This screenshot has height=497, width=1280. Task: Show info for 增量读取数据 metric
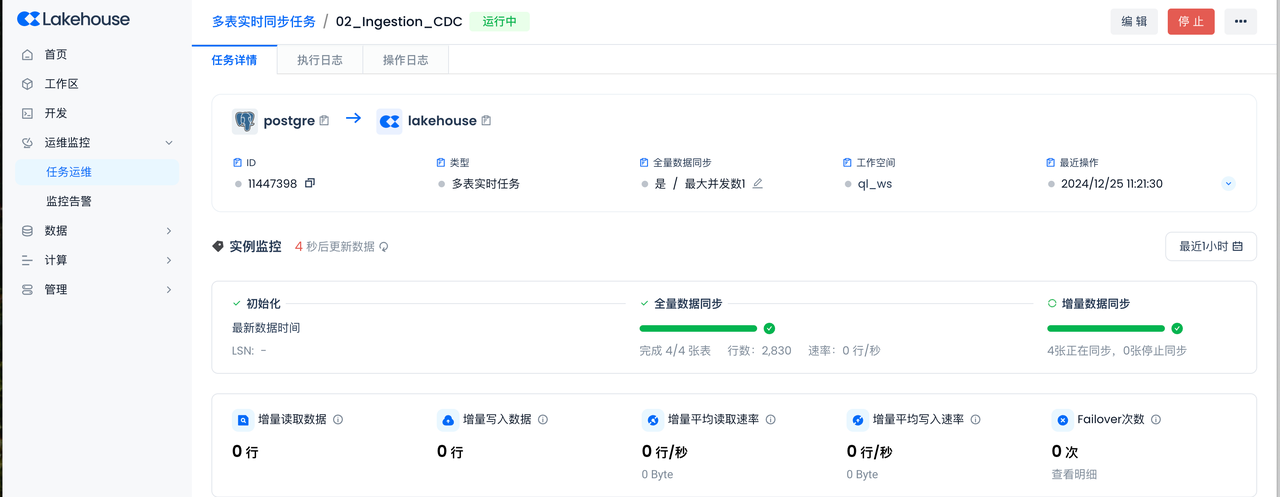tap(338, 420)
